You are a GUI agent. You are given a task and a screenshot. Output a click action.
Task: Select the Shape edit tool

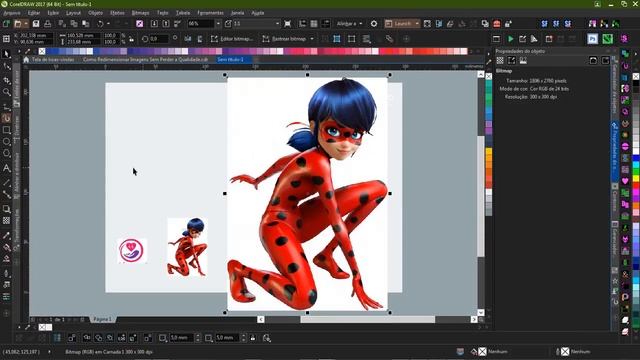7,66
